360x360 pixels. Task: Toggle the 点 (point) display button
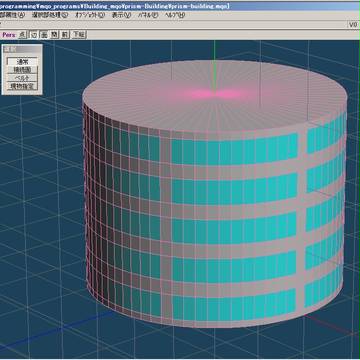pyautogui.click(x=22, y=35)
